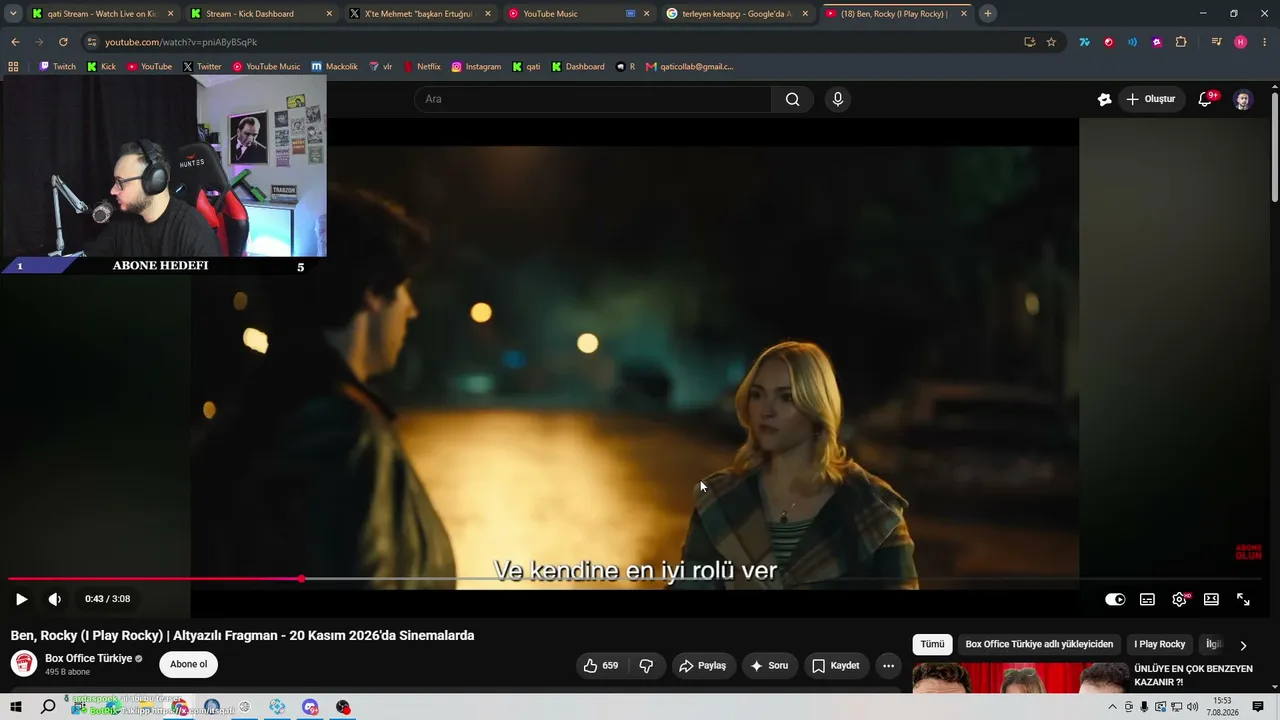Open the Chrome apps grid shortcut
This screenshot has height=720, width=1280.
pyautogui.click(x=13, y=67)
